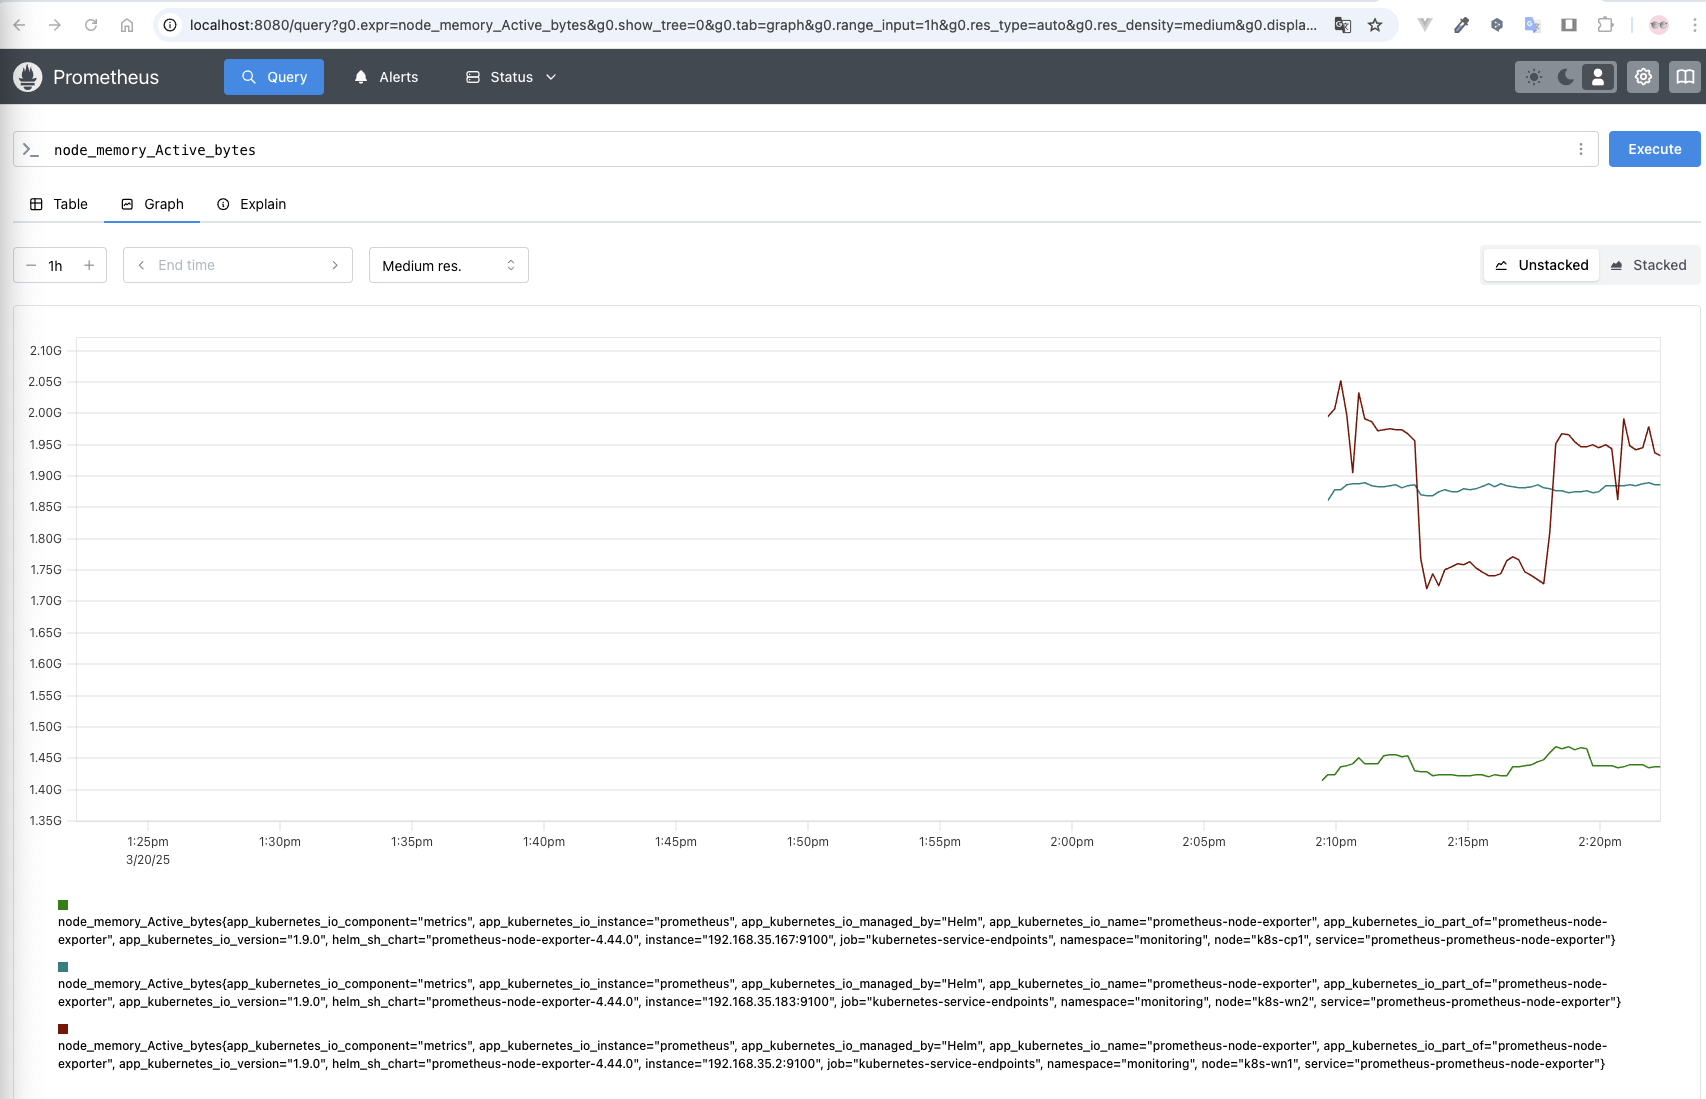Click the Prometheus flame logo

point(28,77)
